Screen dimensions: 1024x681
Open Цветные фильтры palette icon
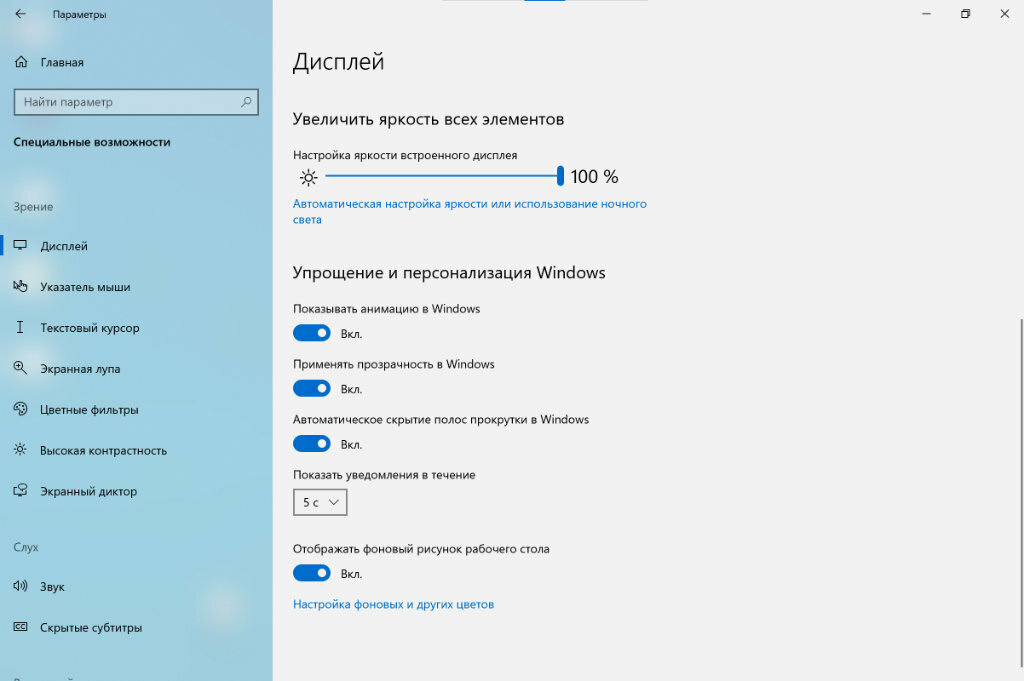[20, 409]
